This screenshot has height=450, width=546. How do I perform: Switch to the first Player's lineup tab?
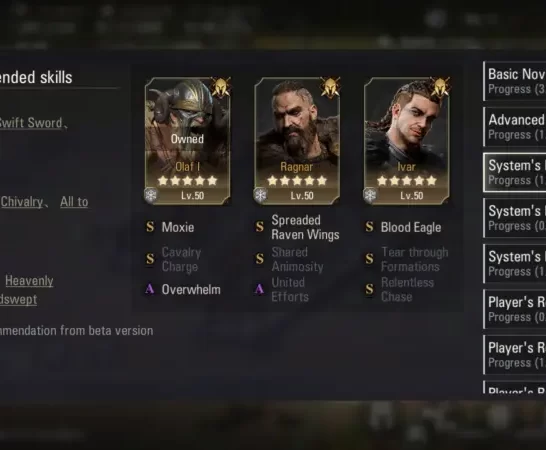(515, 309)
